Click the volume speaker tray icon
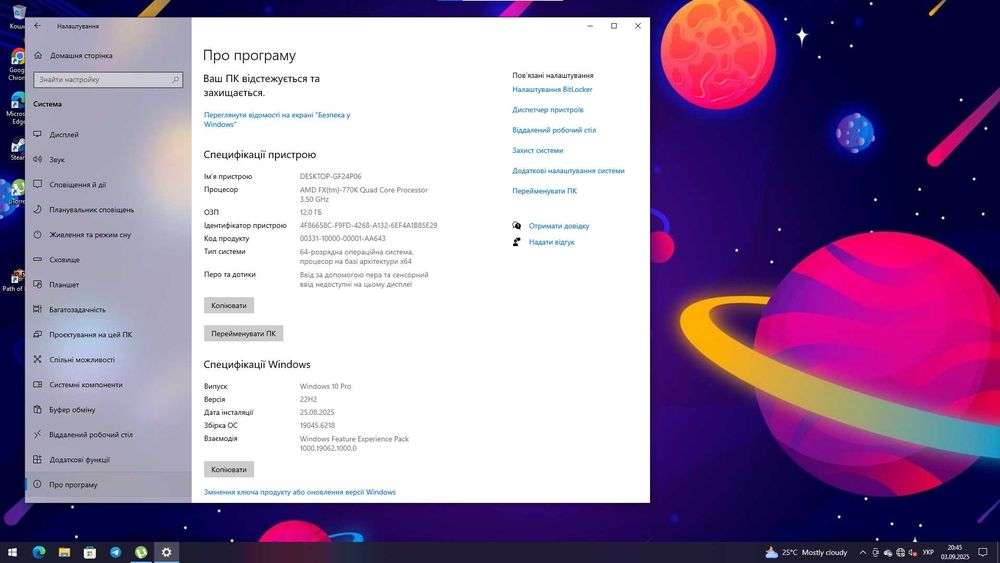The image size is (1000, 563). 913,552
